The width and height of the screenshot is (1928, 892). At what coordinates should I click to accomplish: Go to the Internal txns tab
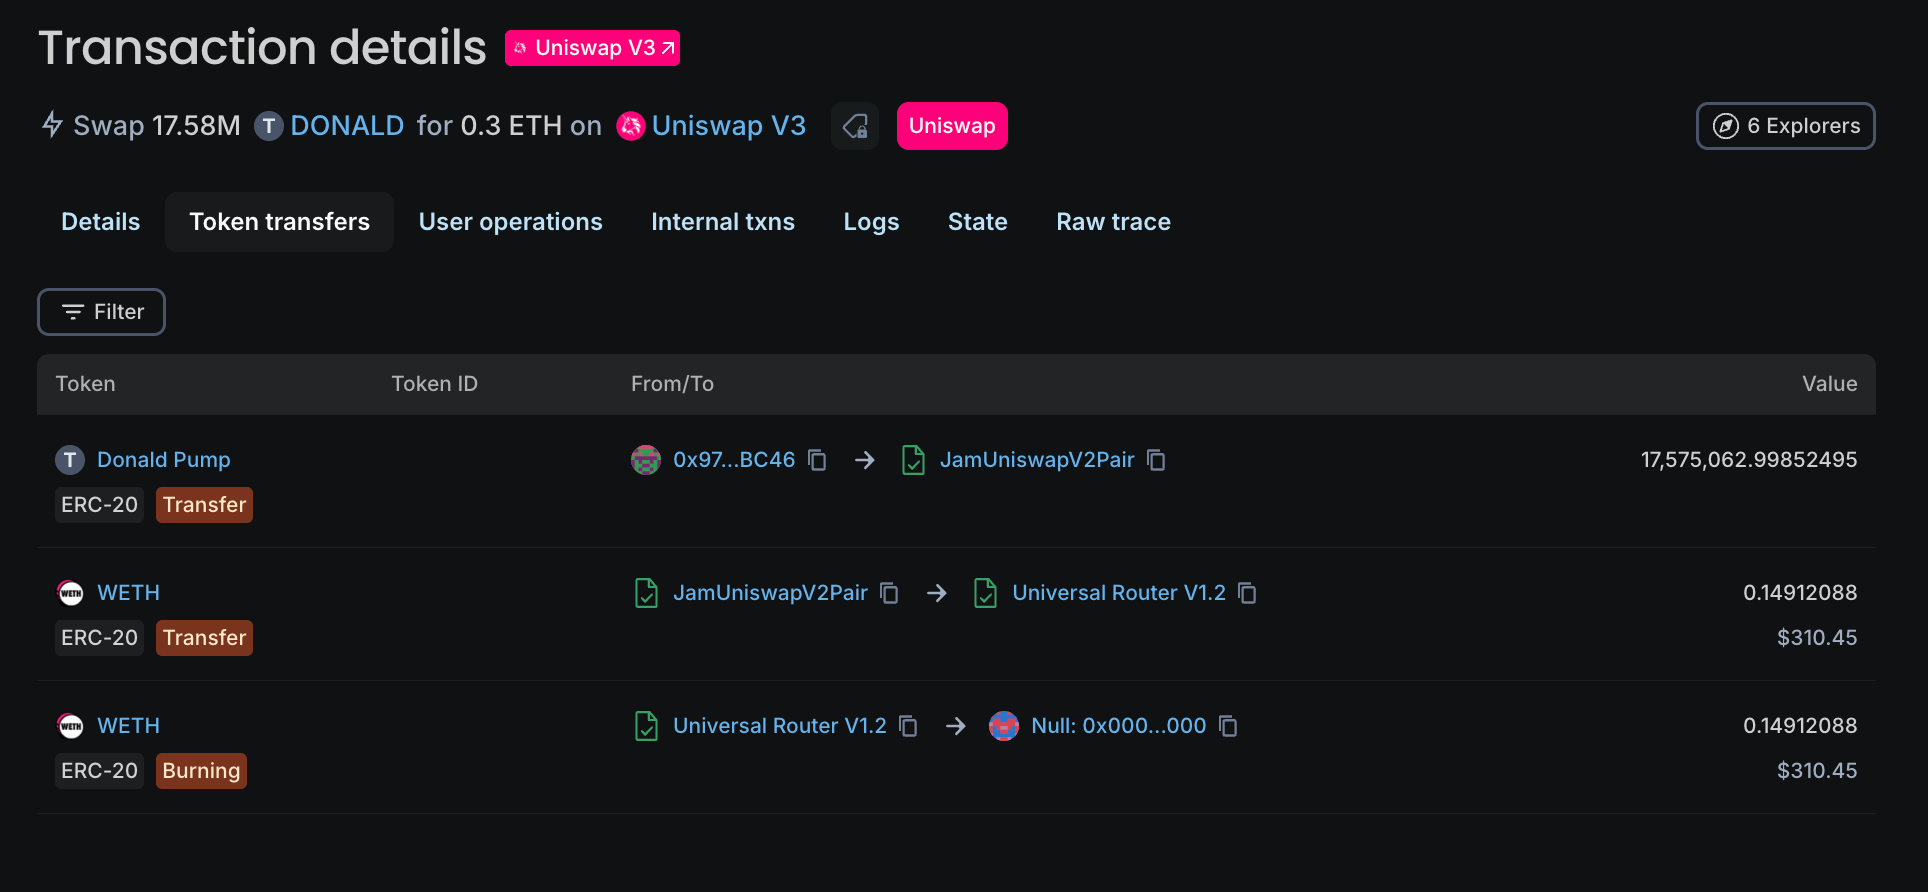[723, 222]
